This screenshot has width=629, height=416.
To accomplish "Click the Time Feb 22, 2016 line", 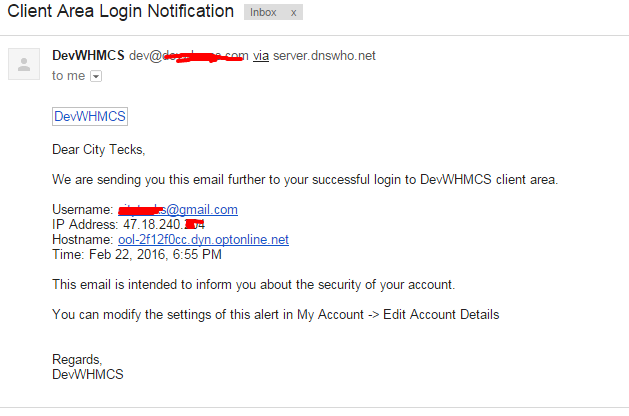I will 137,254.
